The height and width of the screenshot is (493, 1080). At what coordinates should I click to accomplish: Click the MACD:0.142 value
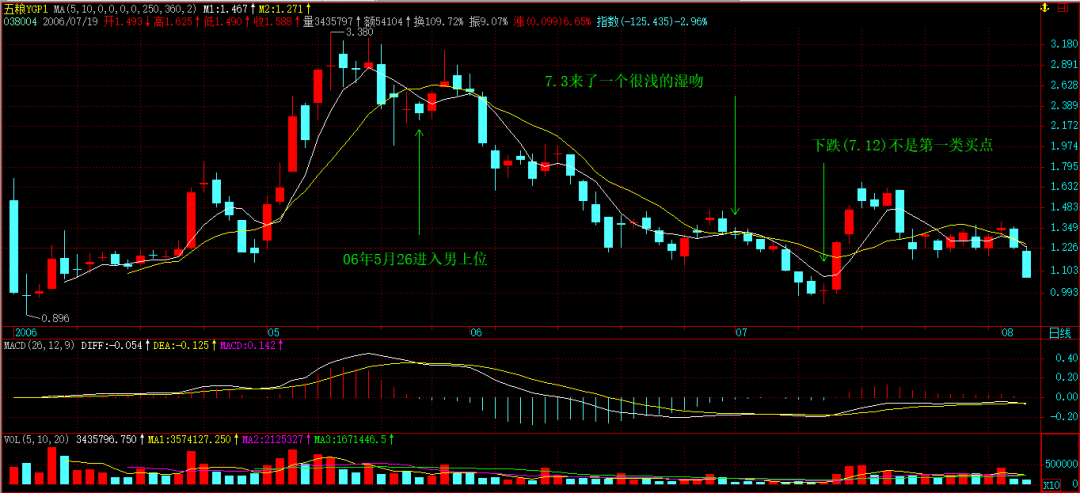click(x=248, y=344)
